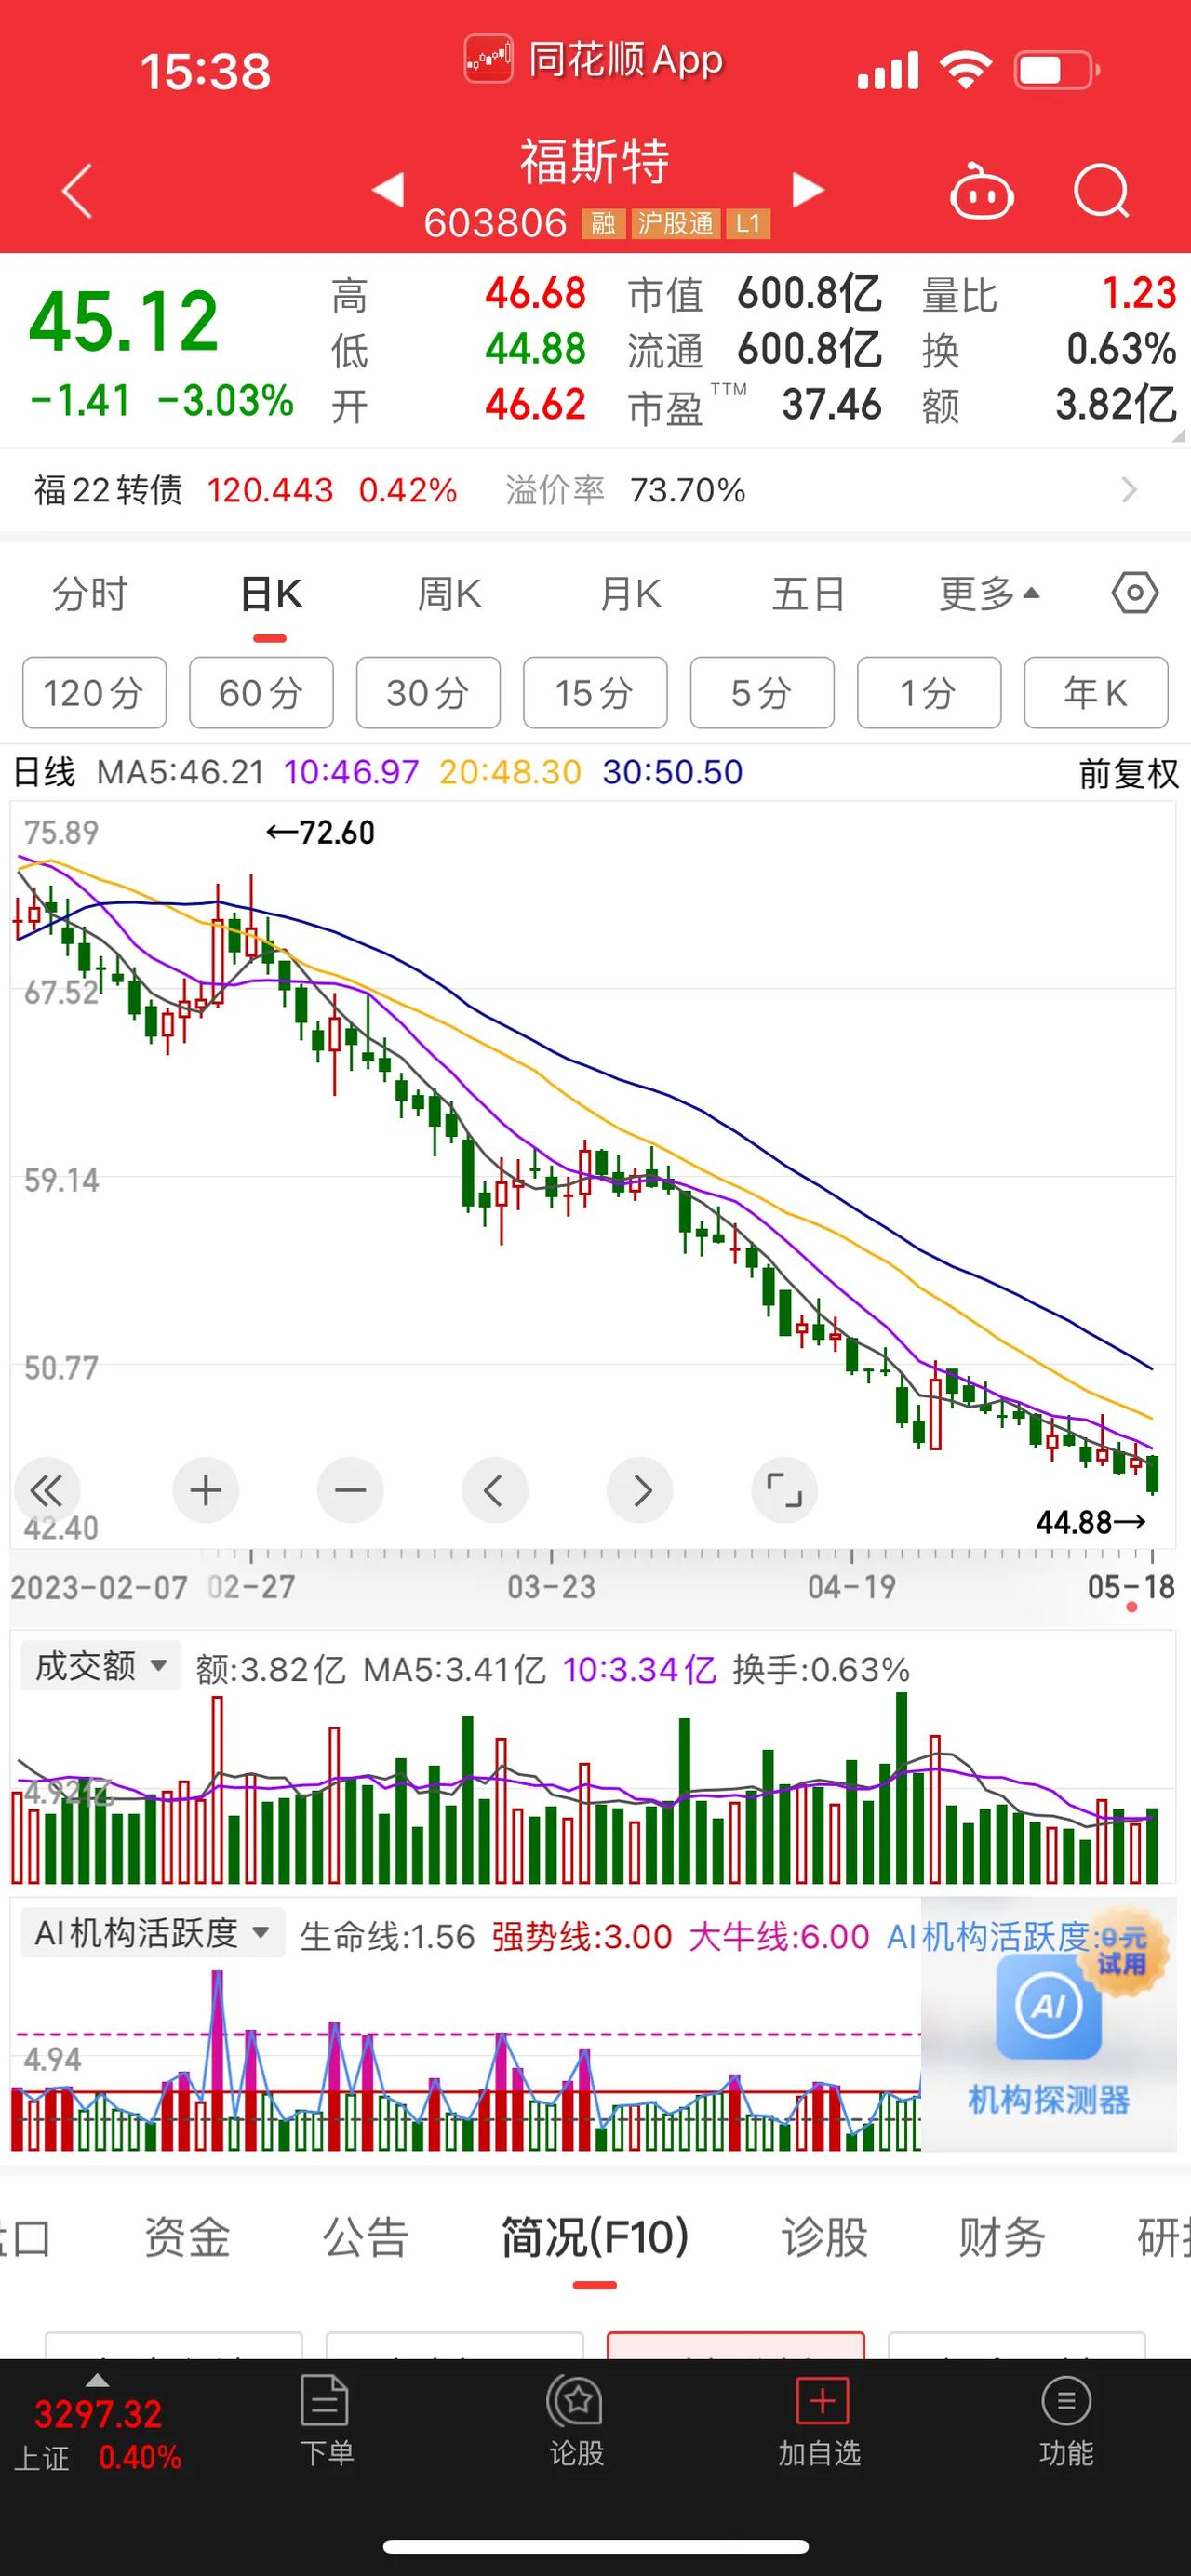Open the 公告 tab

(366, 2237)
